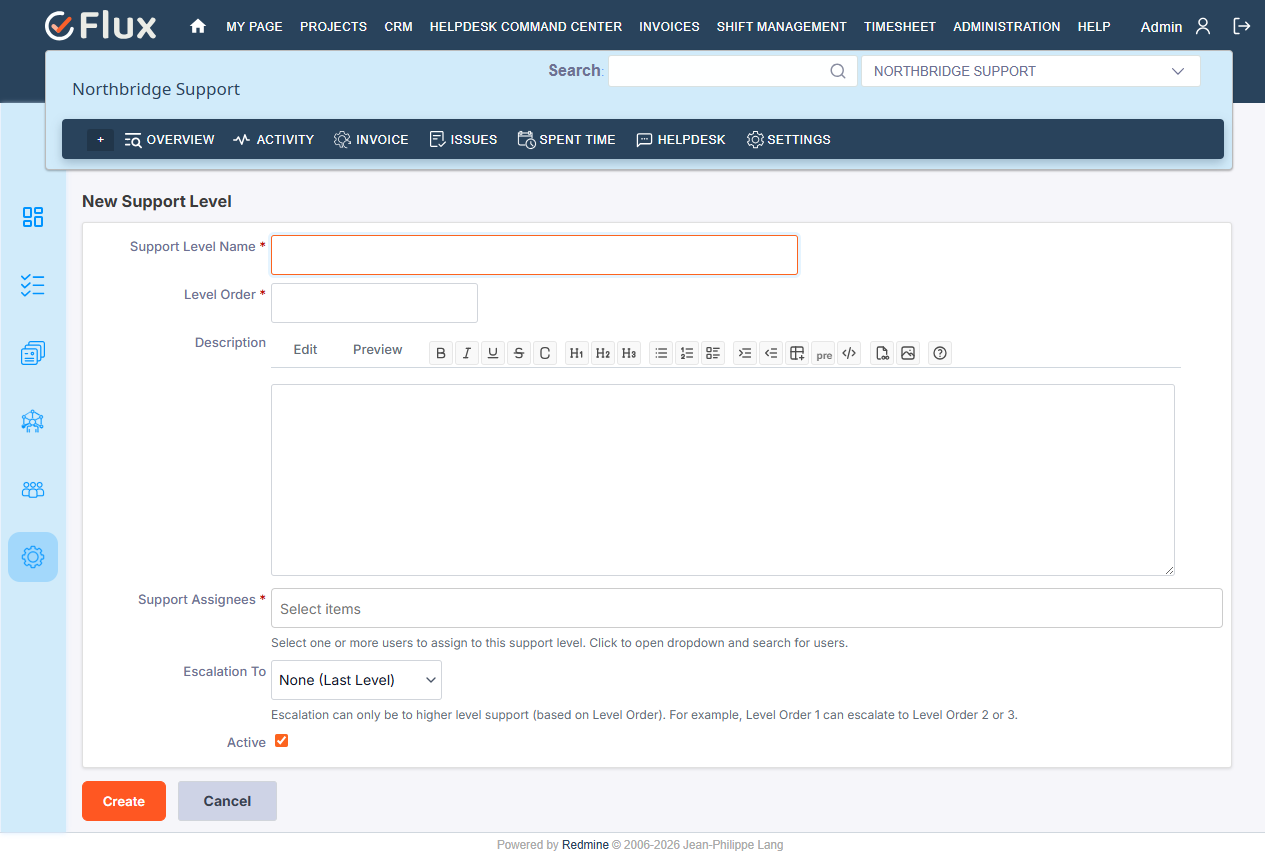
Task: Open Support Assignees select items field
Action: pos(746,608)
